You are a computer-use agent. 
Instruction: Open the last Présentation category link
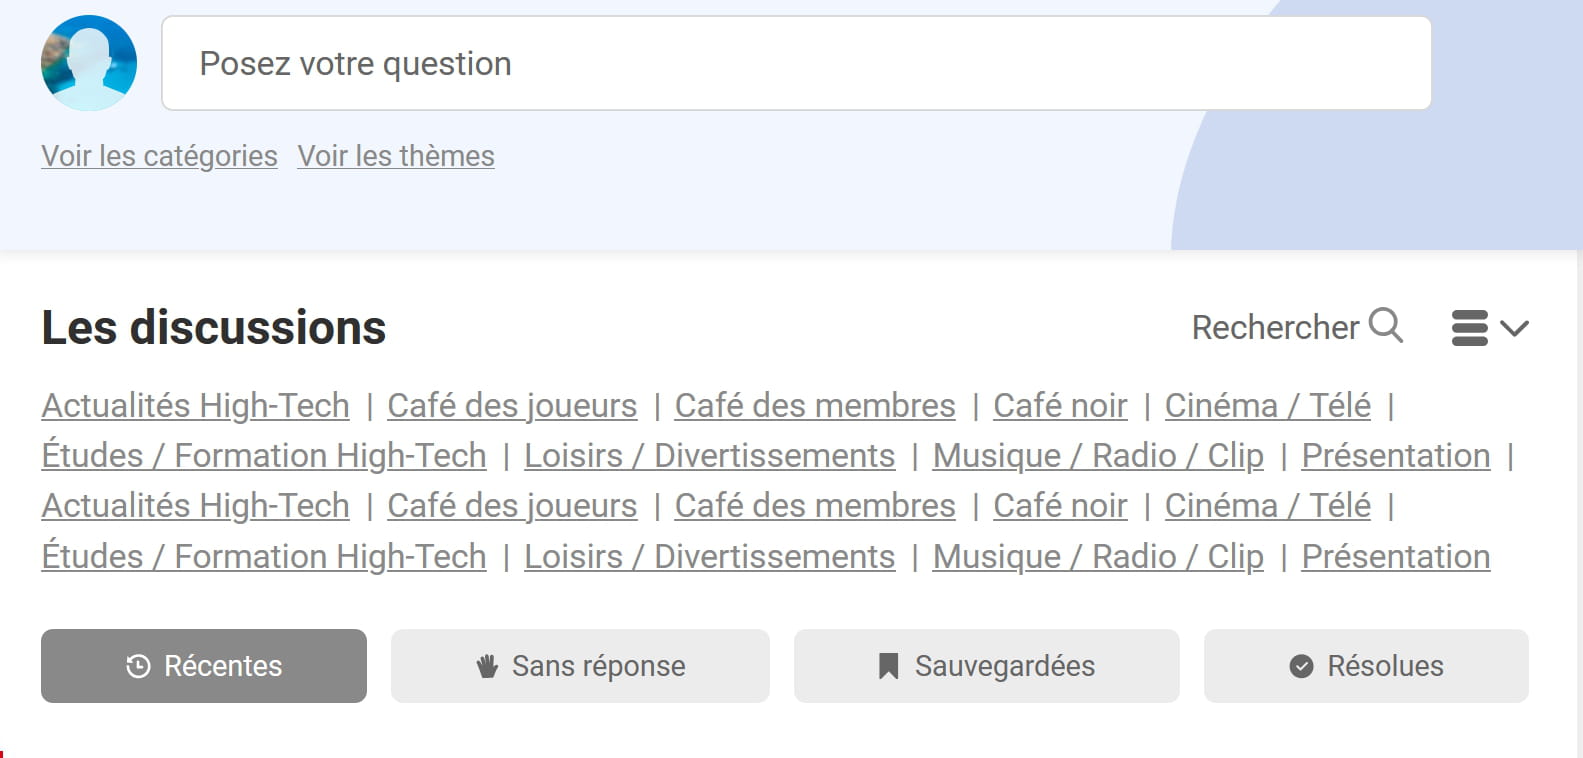pyautogui.click(x=1396, y=556)
